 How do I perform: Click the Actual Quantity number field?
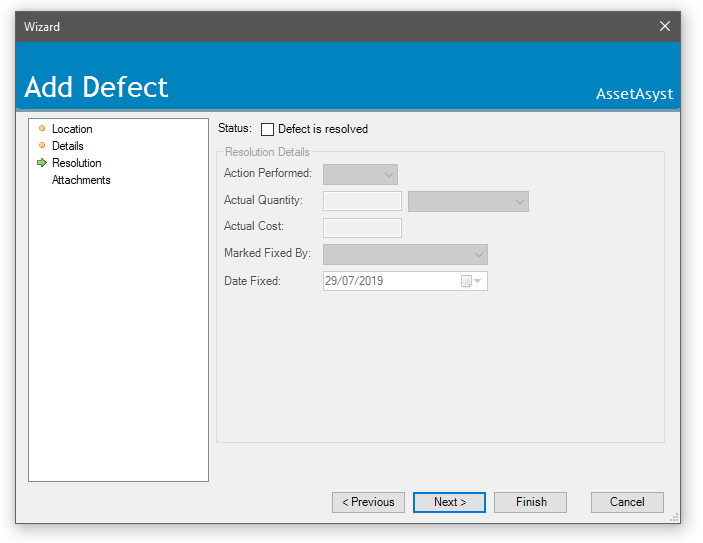tap(362, 201)
